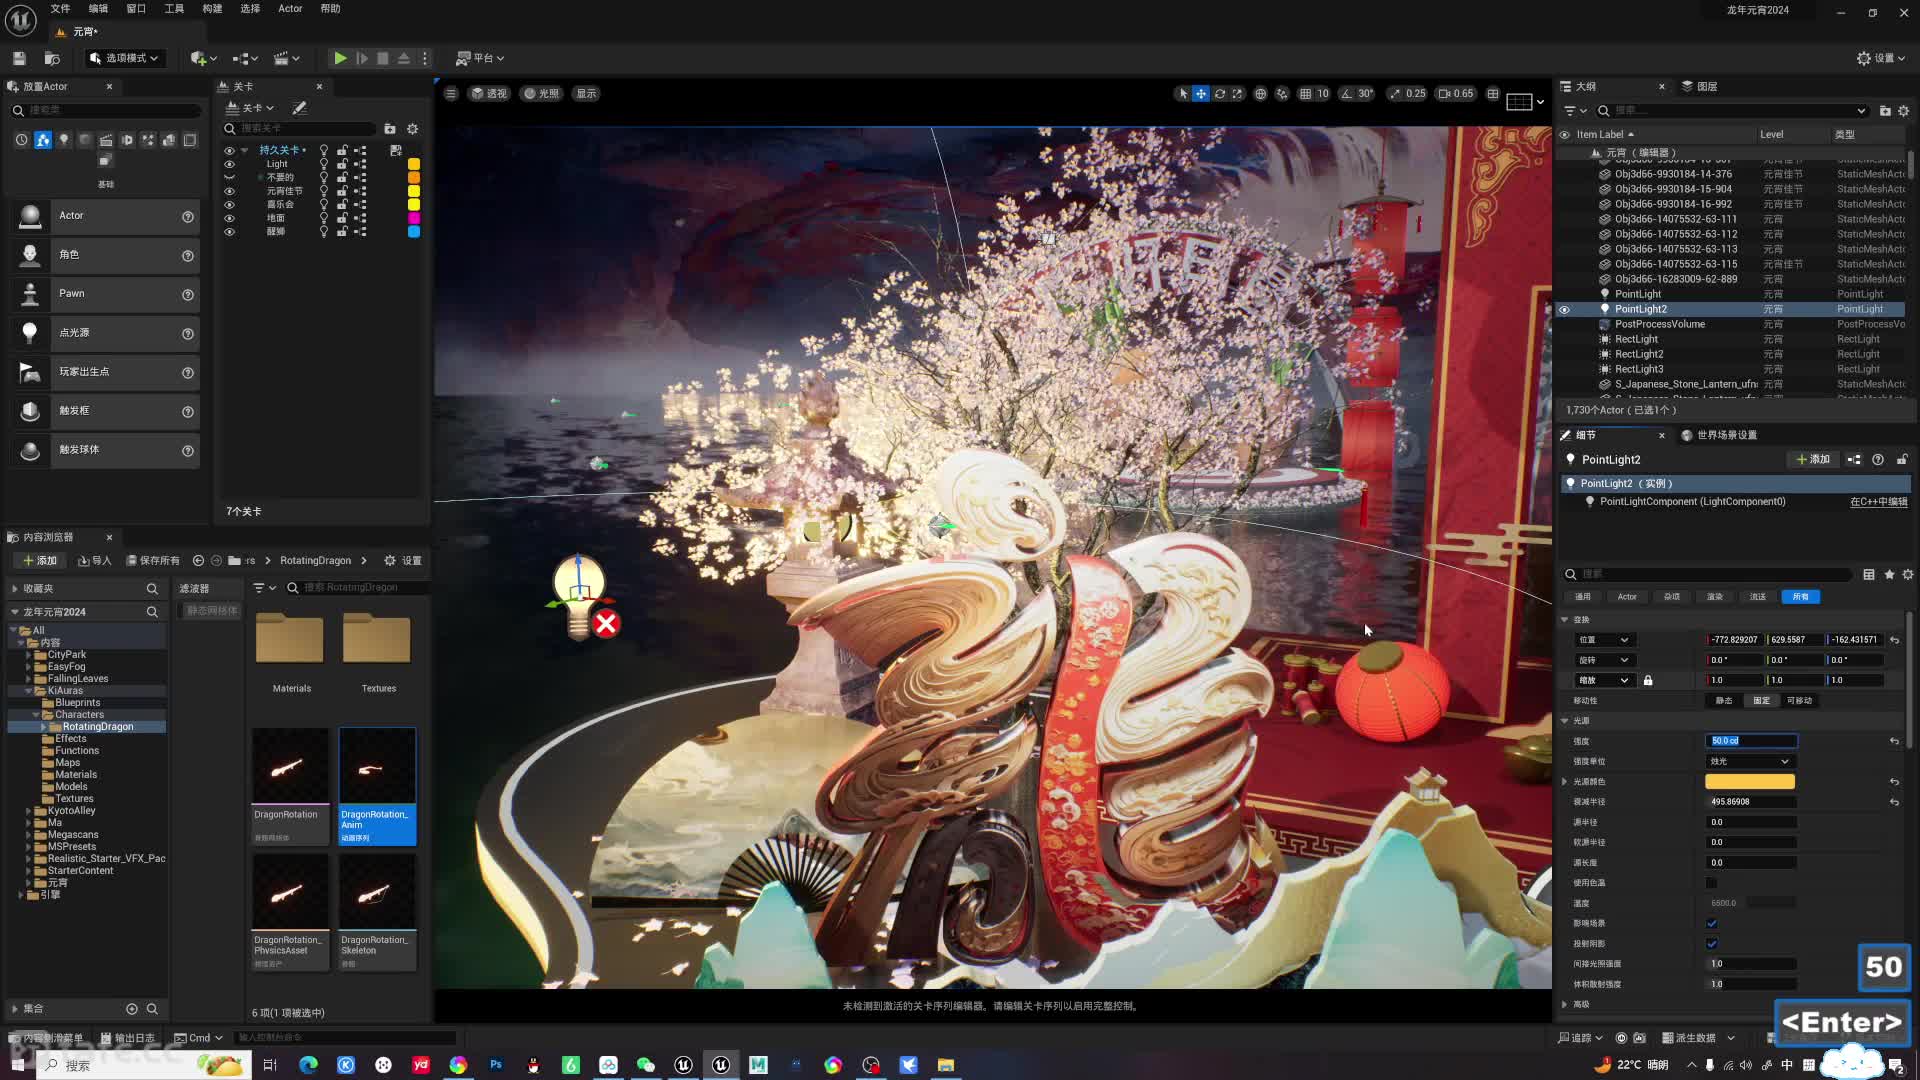Toggle grid snapping icon next to 10
Viewport: 1920px width, 1080px height.
1305,93
